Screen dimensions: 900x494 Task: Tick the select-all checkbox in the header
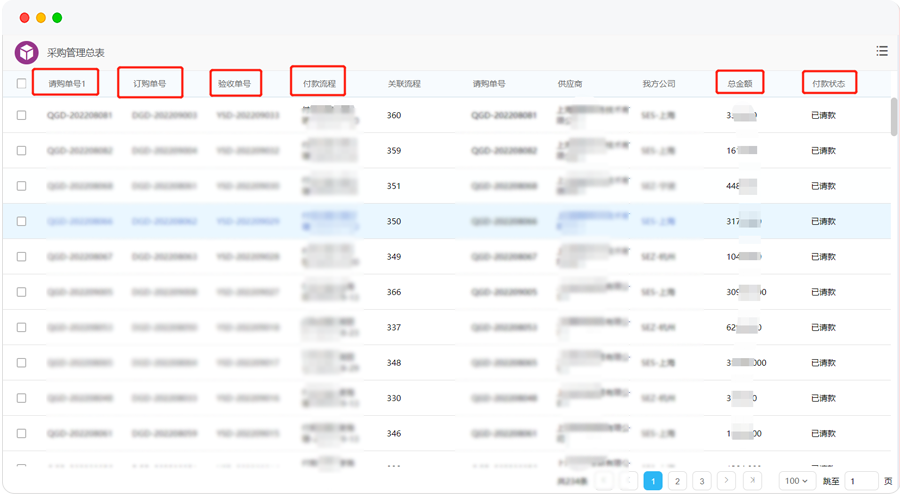(21, 84)
